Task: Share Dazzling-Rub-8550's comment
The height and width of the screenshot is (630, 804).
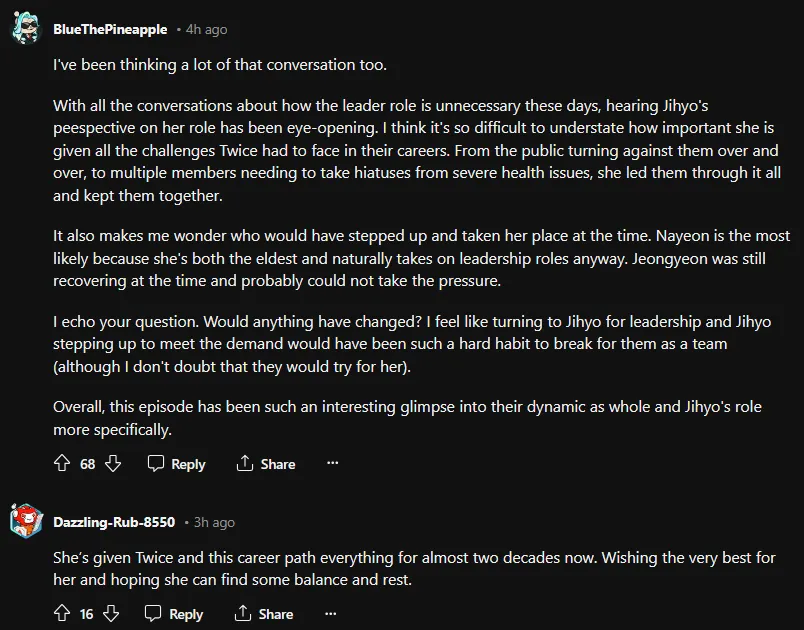Action: pyautogui.click(x=263, y=614)
